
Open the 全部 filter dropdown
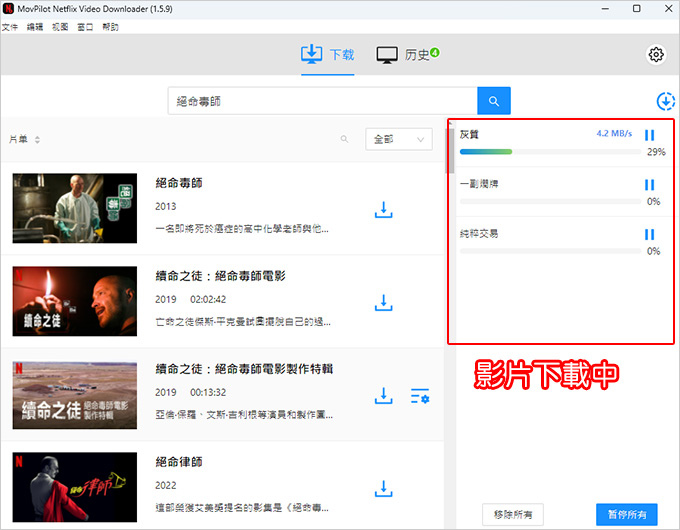(399, 139)
